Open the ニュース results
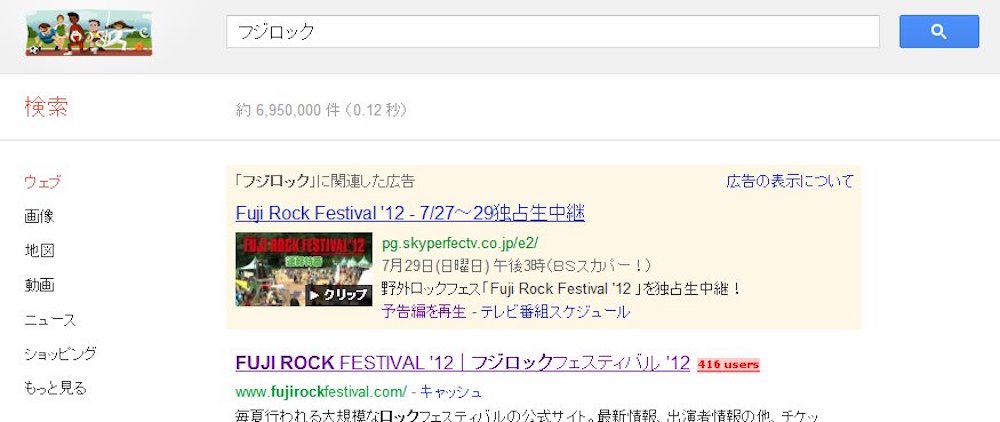This screenshot has height=422, width=1000. click(50, 319)
